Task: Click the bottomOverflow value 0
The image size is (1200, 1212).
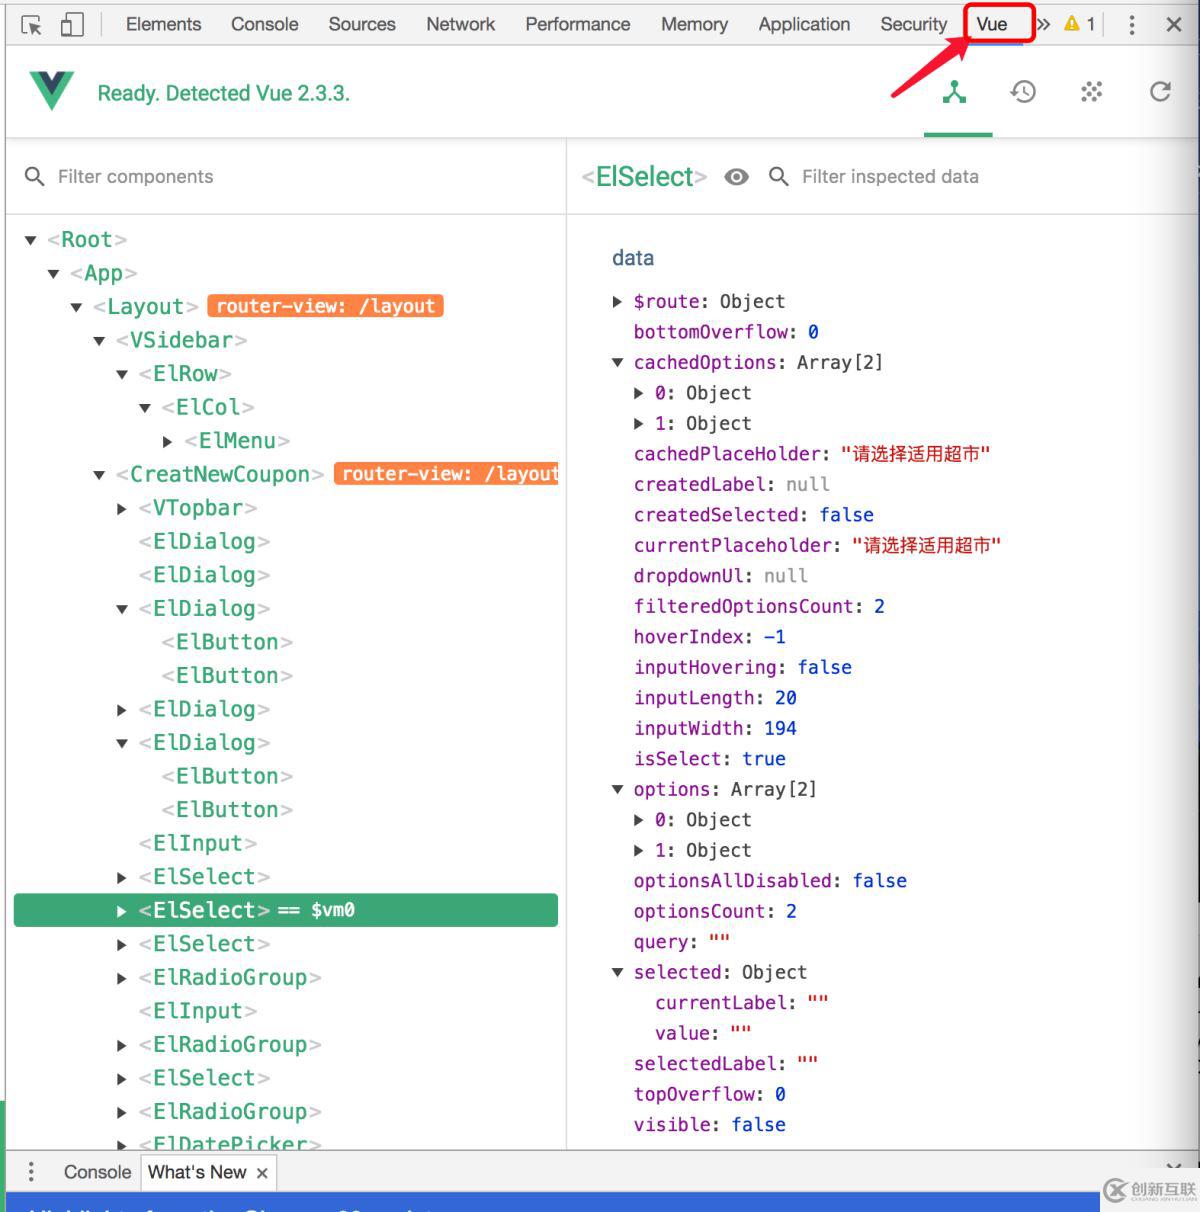Action: 813,332
